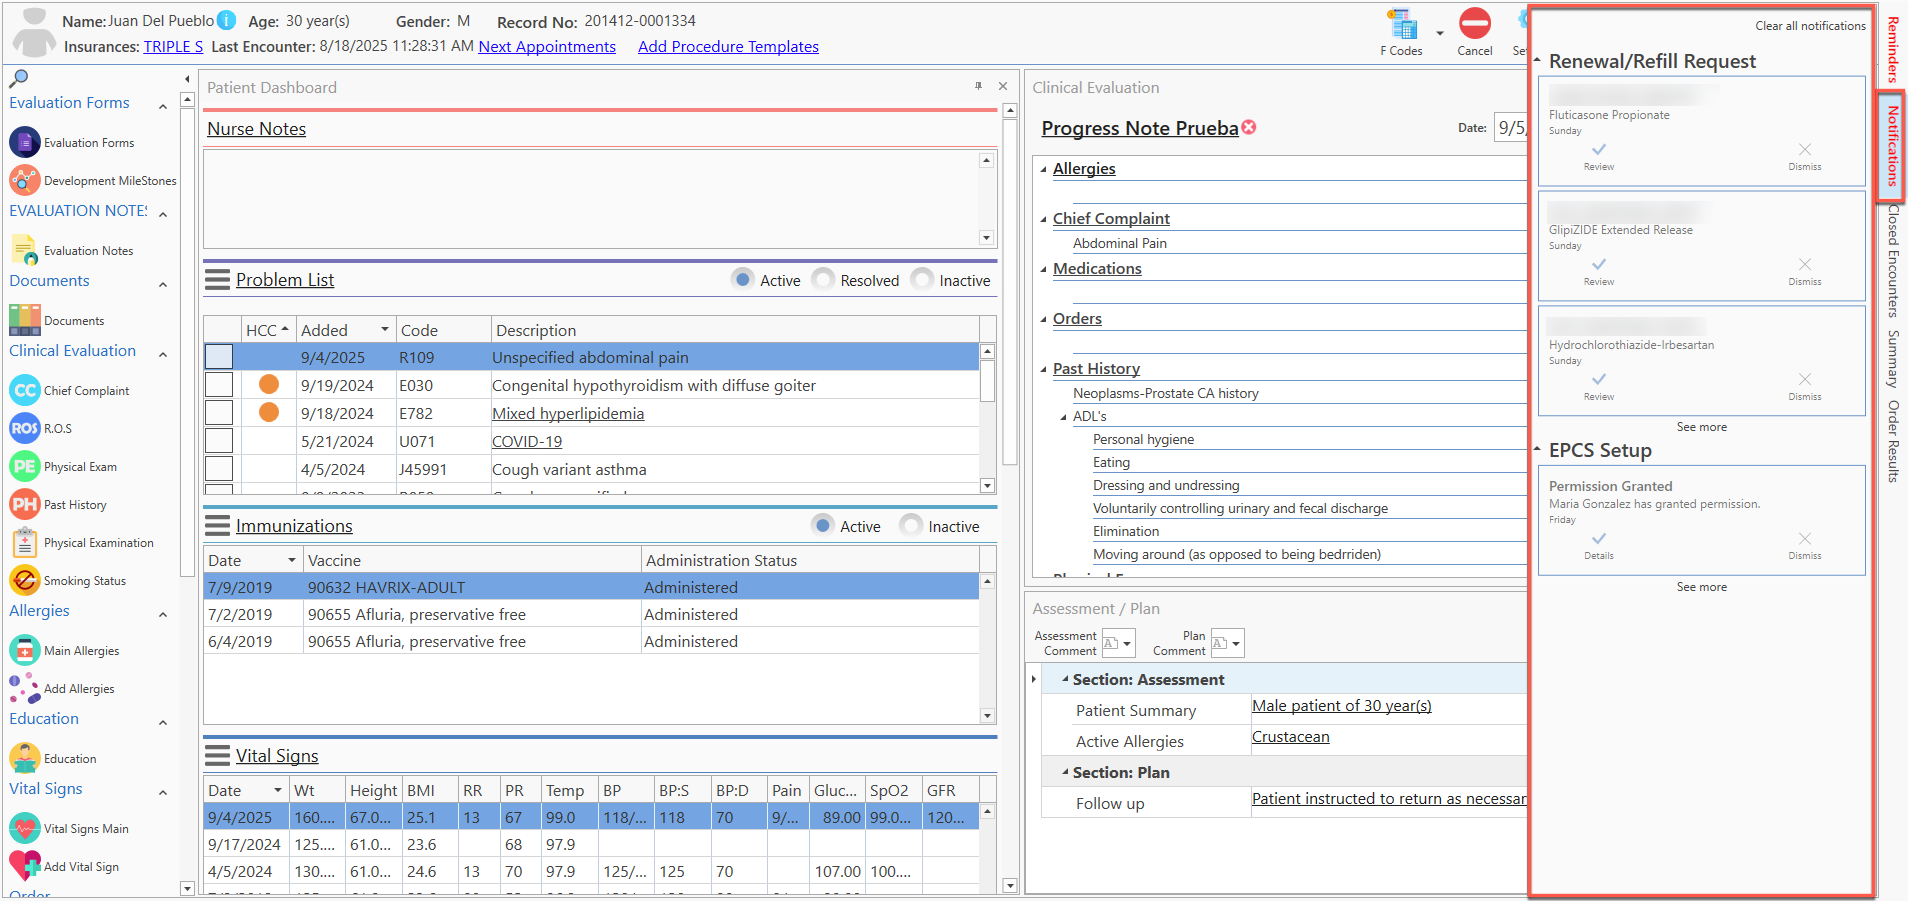Check the box for problem R109
This screenshot has width=1908, height=901.
(219, 357)
